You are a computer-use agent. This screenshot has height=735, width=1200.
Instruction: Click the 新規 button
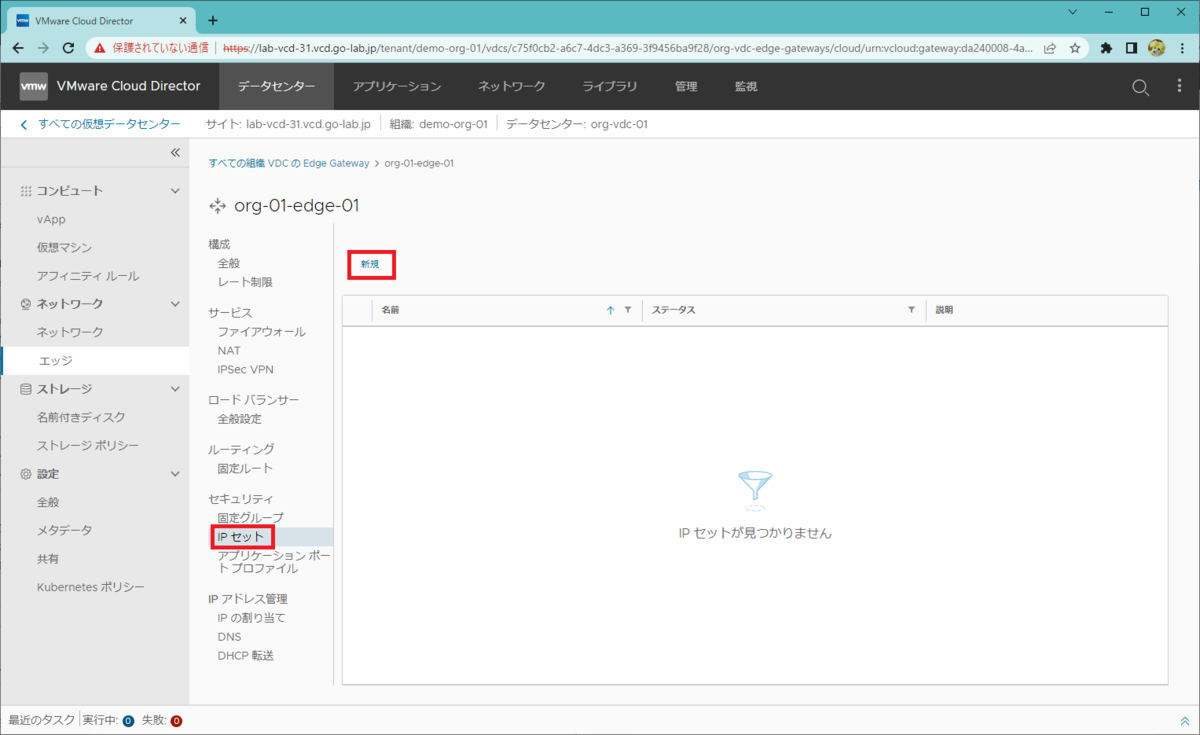371,264
